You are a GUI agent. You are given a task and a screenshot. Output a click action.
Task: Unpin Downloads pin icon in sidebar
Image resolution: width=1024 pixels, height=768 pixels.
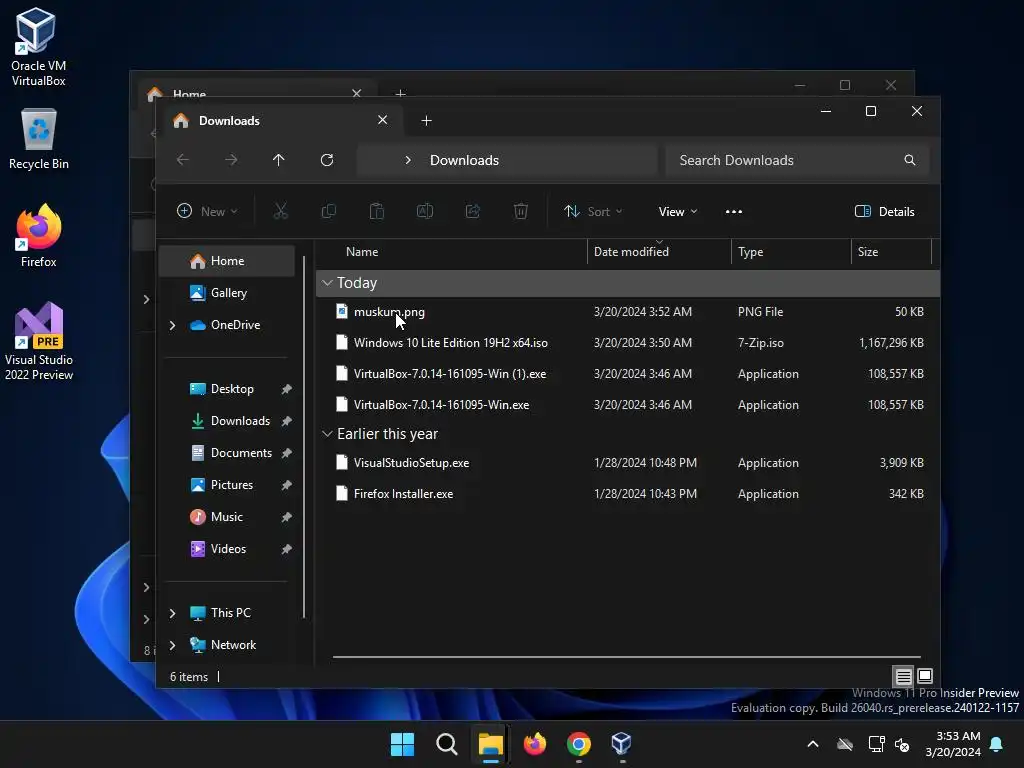point(286,421)
